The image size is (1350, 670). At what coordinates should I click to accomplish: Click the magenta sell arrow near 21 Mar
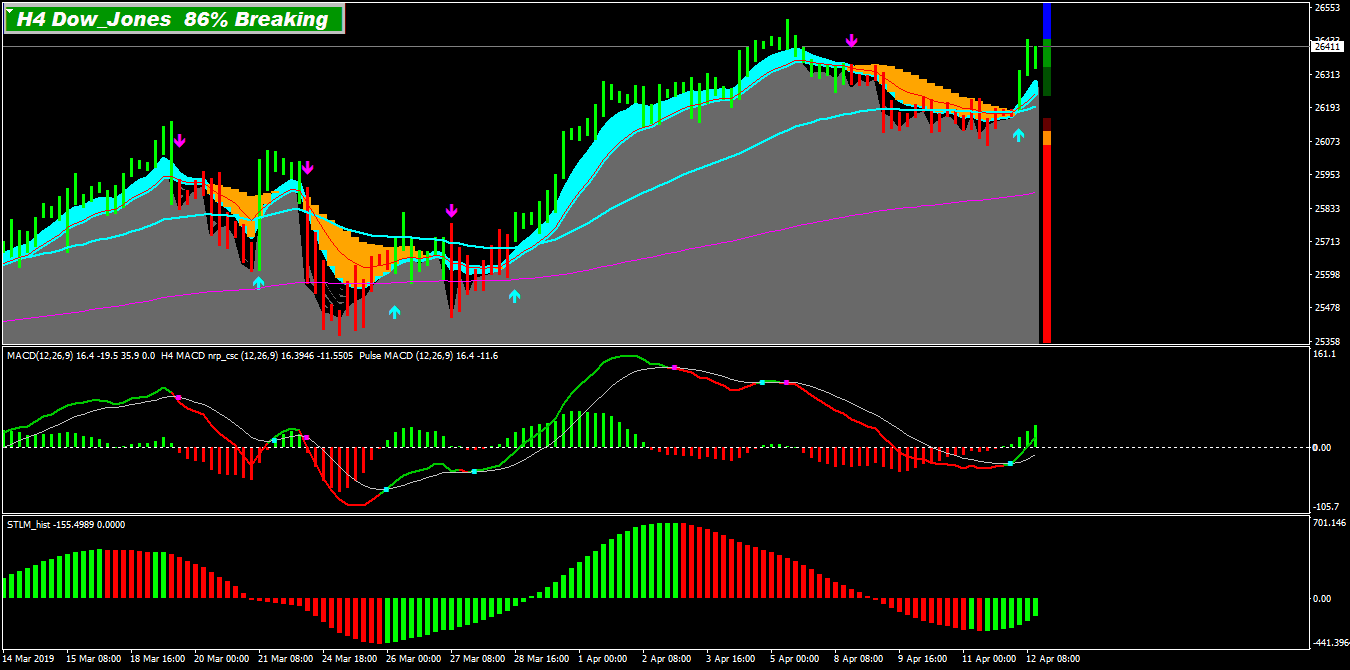(x=308, y=167)
